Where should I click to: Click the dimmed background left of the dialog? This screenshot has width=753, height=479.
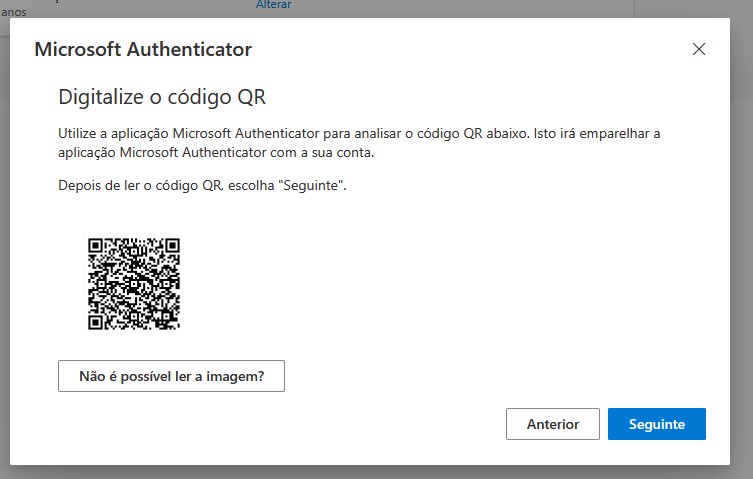coord(4,250)
